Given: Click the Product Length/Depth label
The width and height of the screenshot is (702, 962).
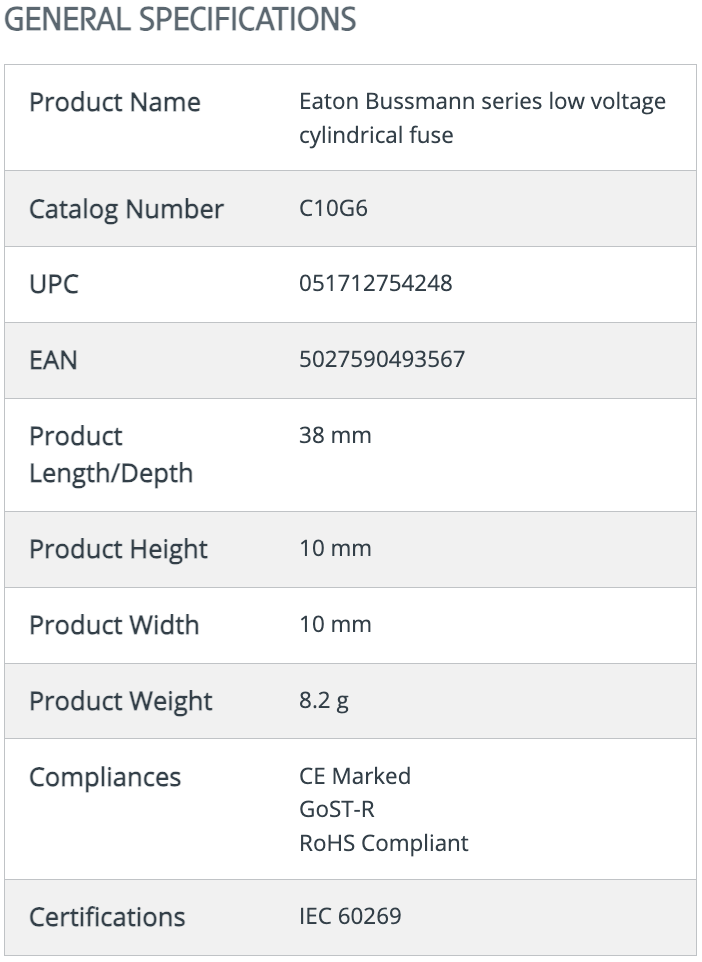Looking at the screenshot, I should [111, 455].
